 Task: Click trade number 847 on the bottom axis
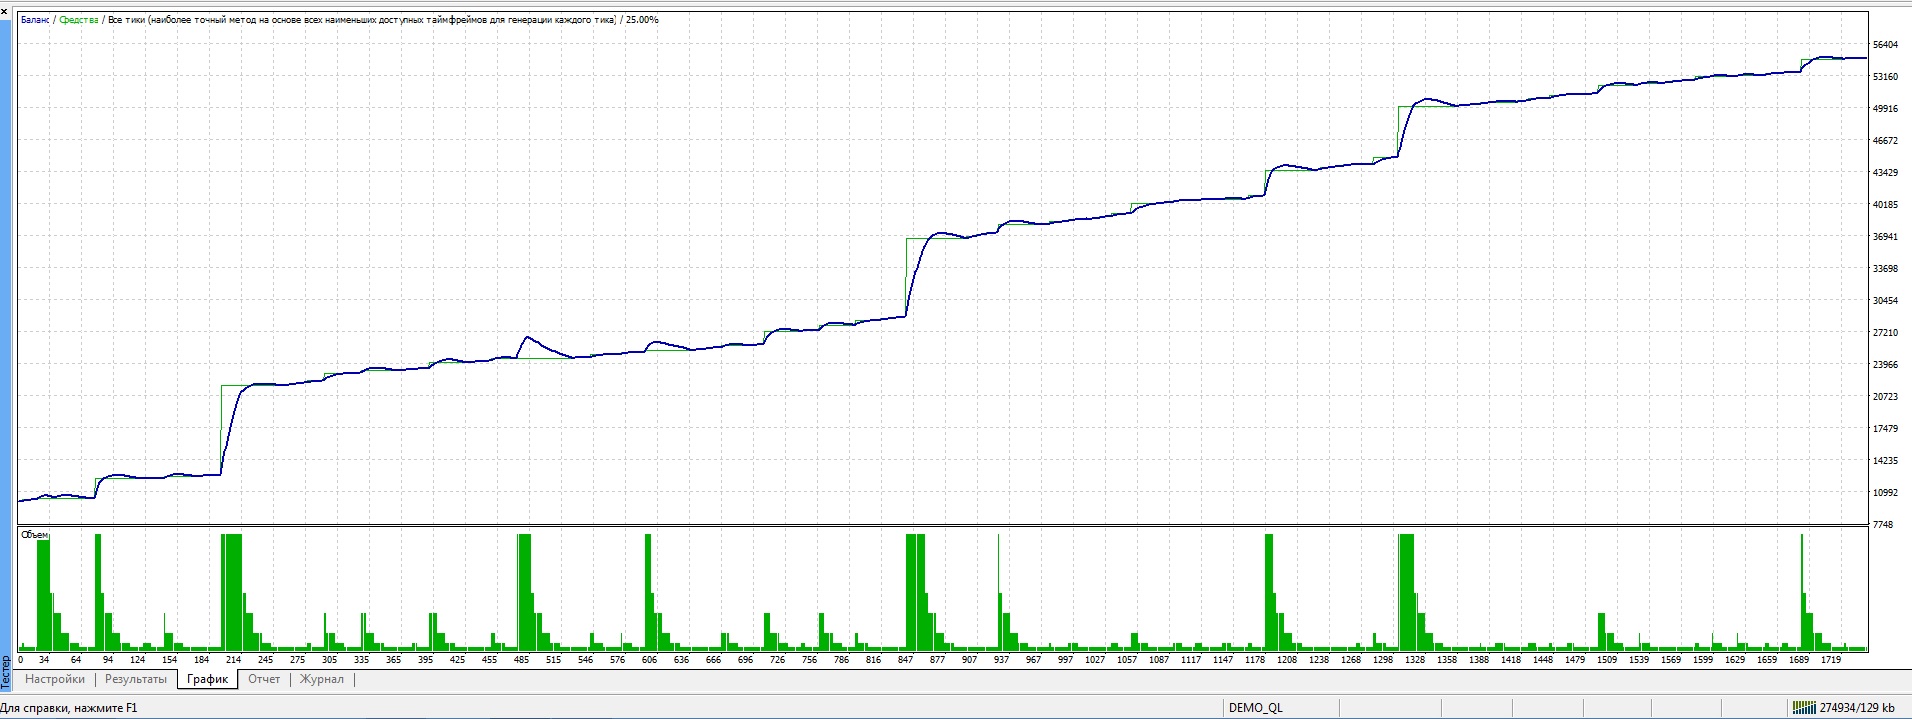tap(906, 660)
